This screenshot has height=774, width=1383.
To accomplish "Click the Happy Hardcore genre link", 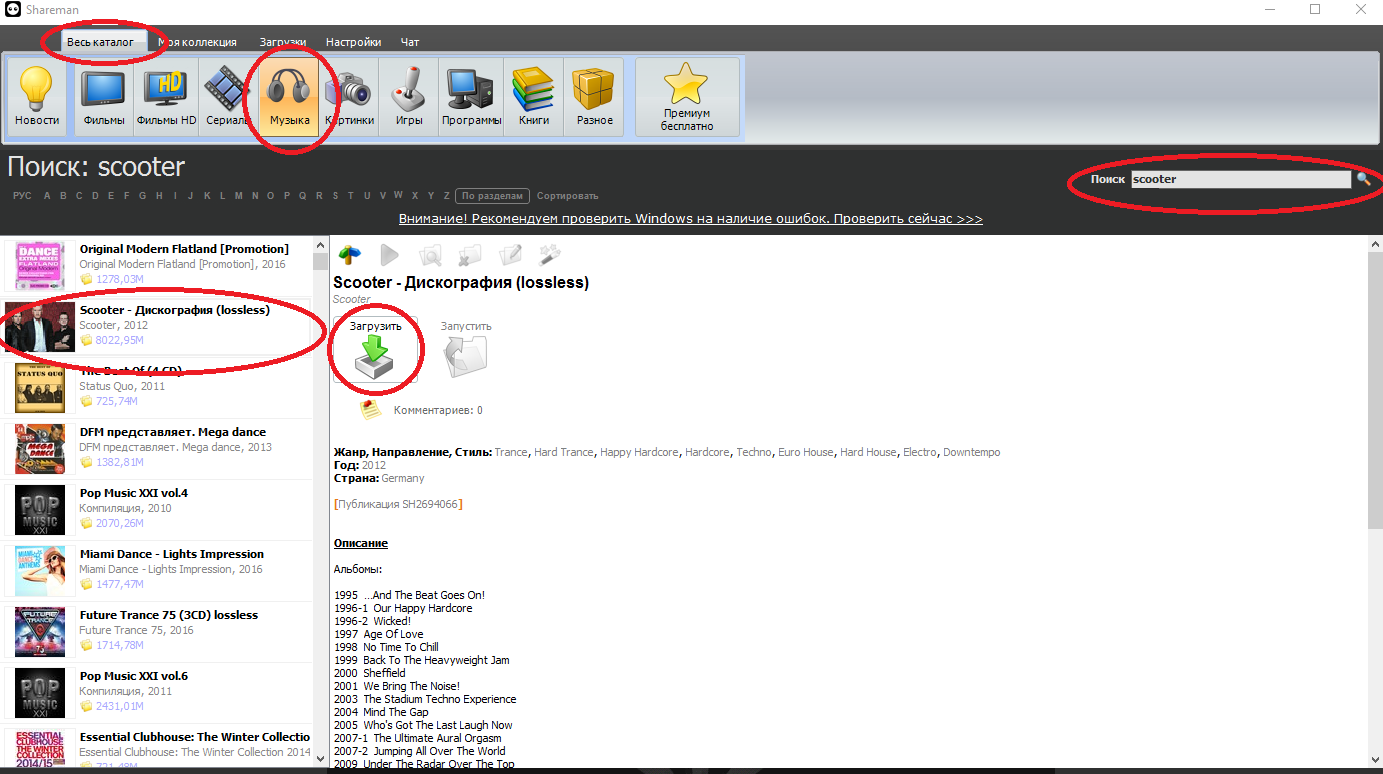I will (639, 452).
